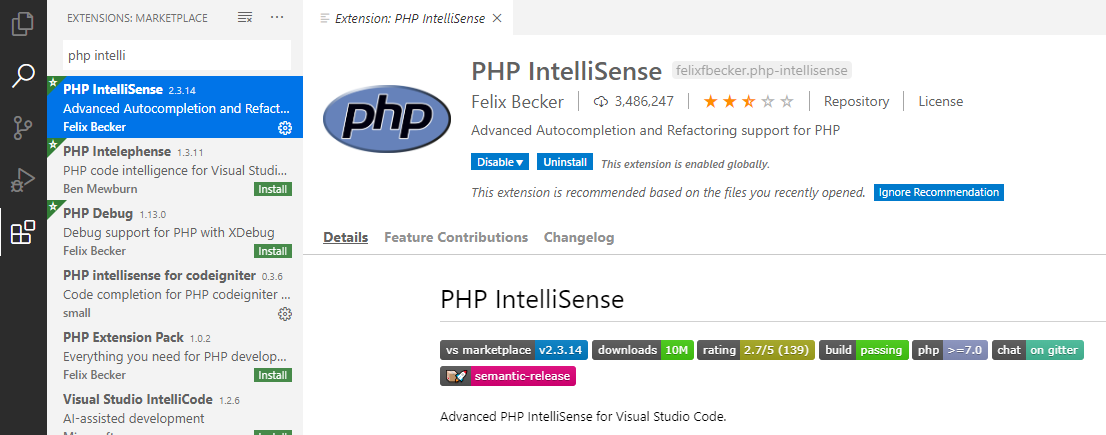Open the Explorer view in activity bar
The height and width of the screenshot is (435, 1106).
23,23
